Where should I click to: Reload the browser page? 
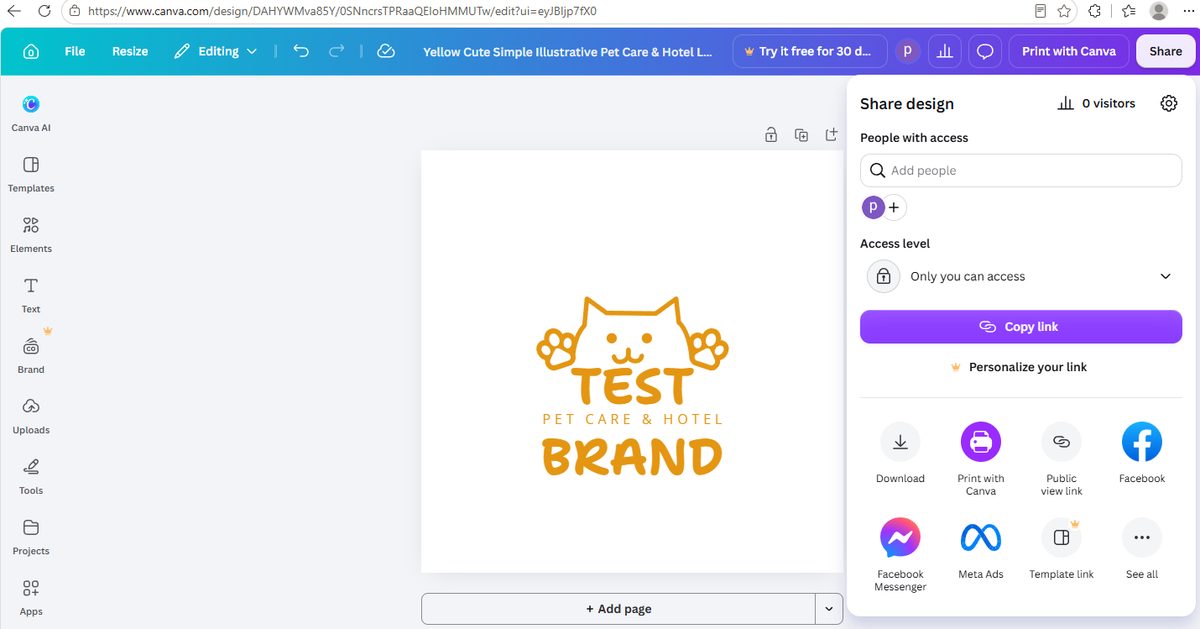pos(44,11)
